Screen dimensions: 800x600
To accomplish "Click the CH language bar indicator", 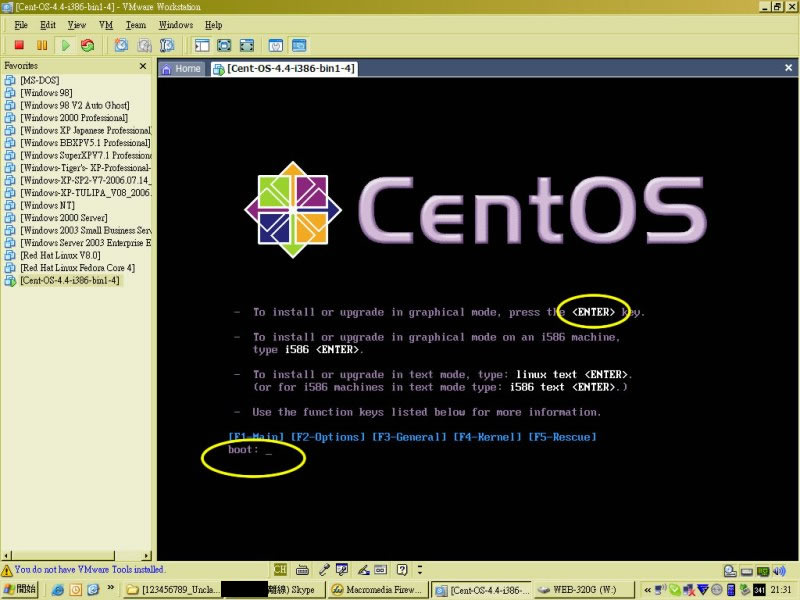I will point(280,569).
